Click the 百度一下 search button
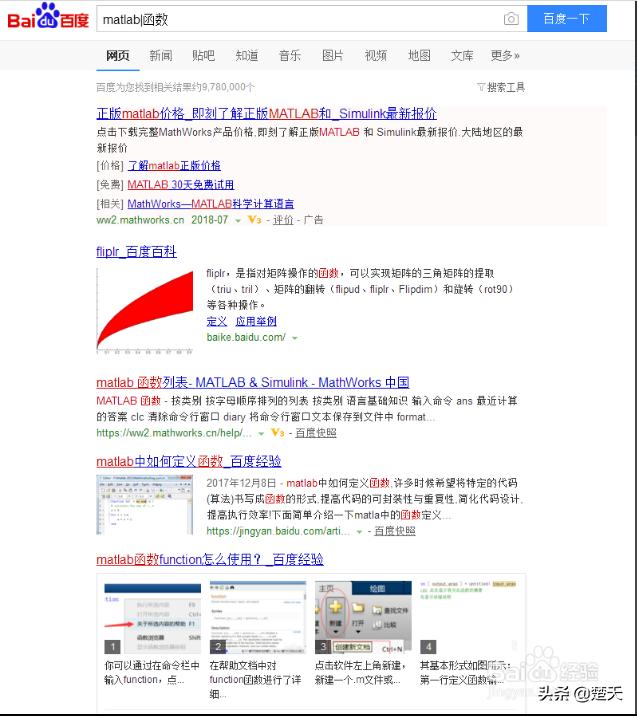The width and height of the screenshot is (637, 716). [x=567, y=19]
